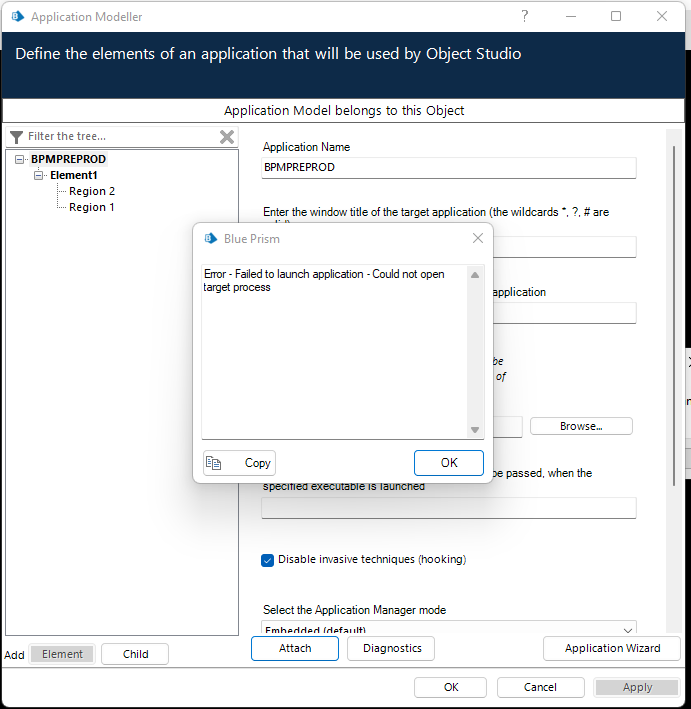Click the command line parameters field
Viewport: 691px width, 709px height.
coord(449,508)
